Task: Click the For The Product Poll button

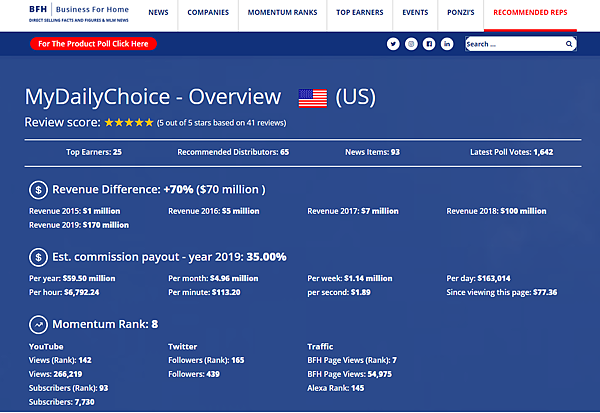Action: (x=93, y=44)
